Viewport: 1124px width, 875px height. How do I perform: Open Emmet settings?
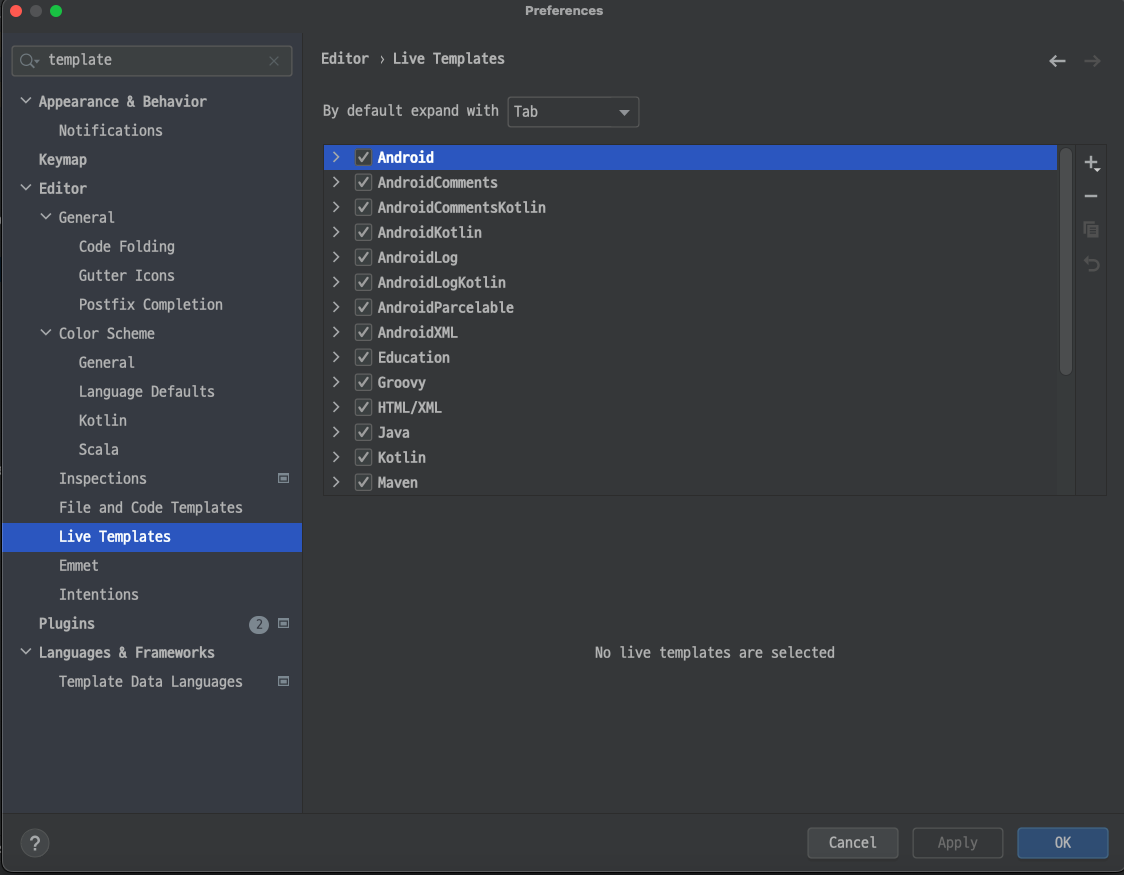(x=78, y=565)
